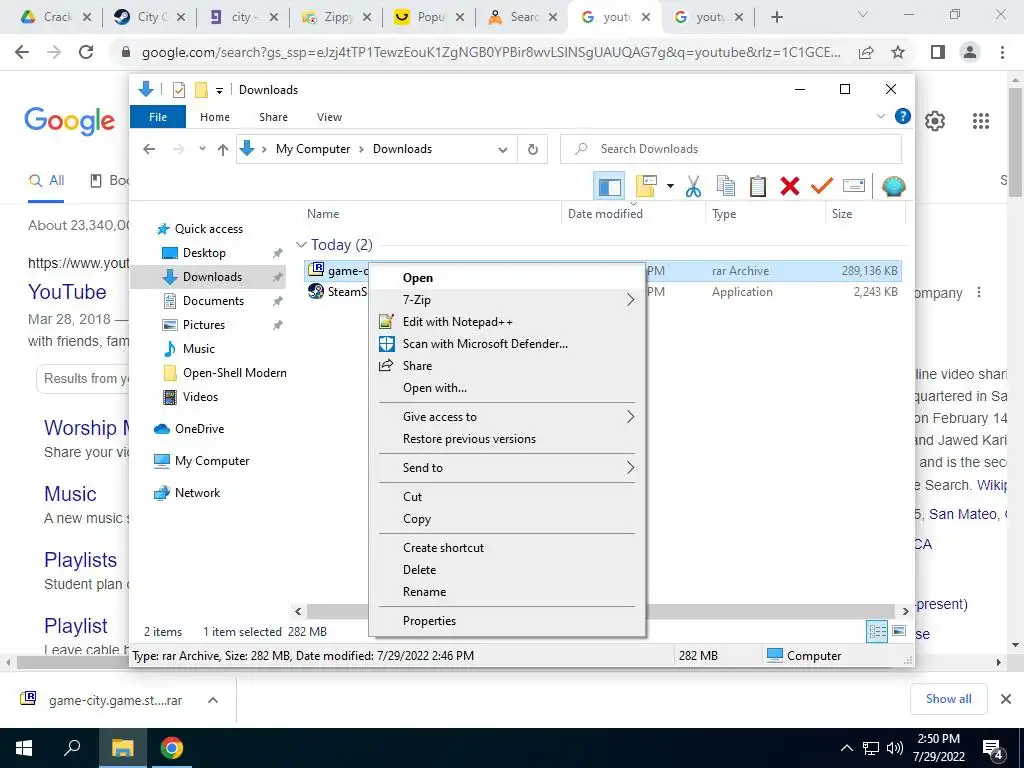
Task: Click the red X Delete toolbar icon
Action: [x=790, y=186]
